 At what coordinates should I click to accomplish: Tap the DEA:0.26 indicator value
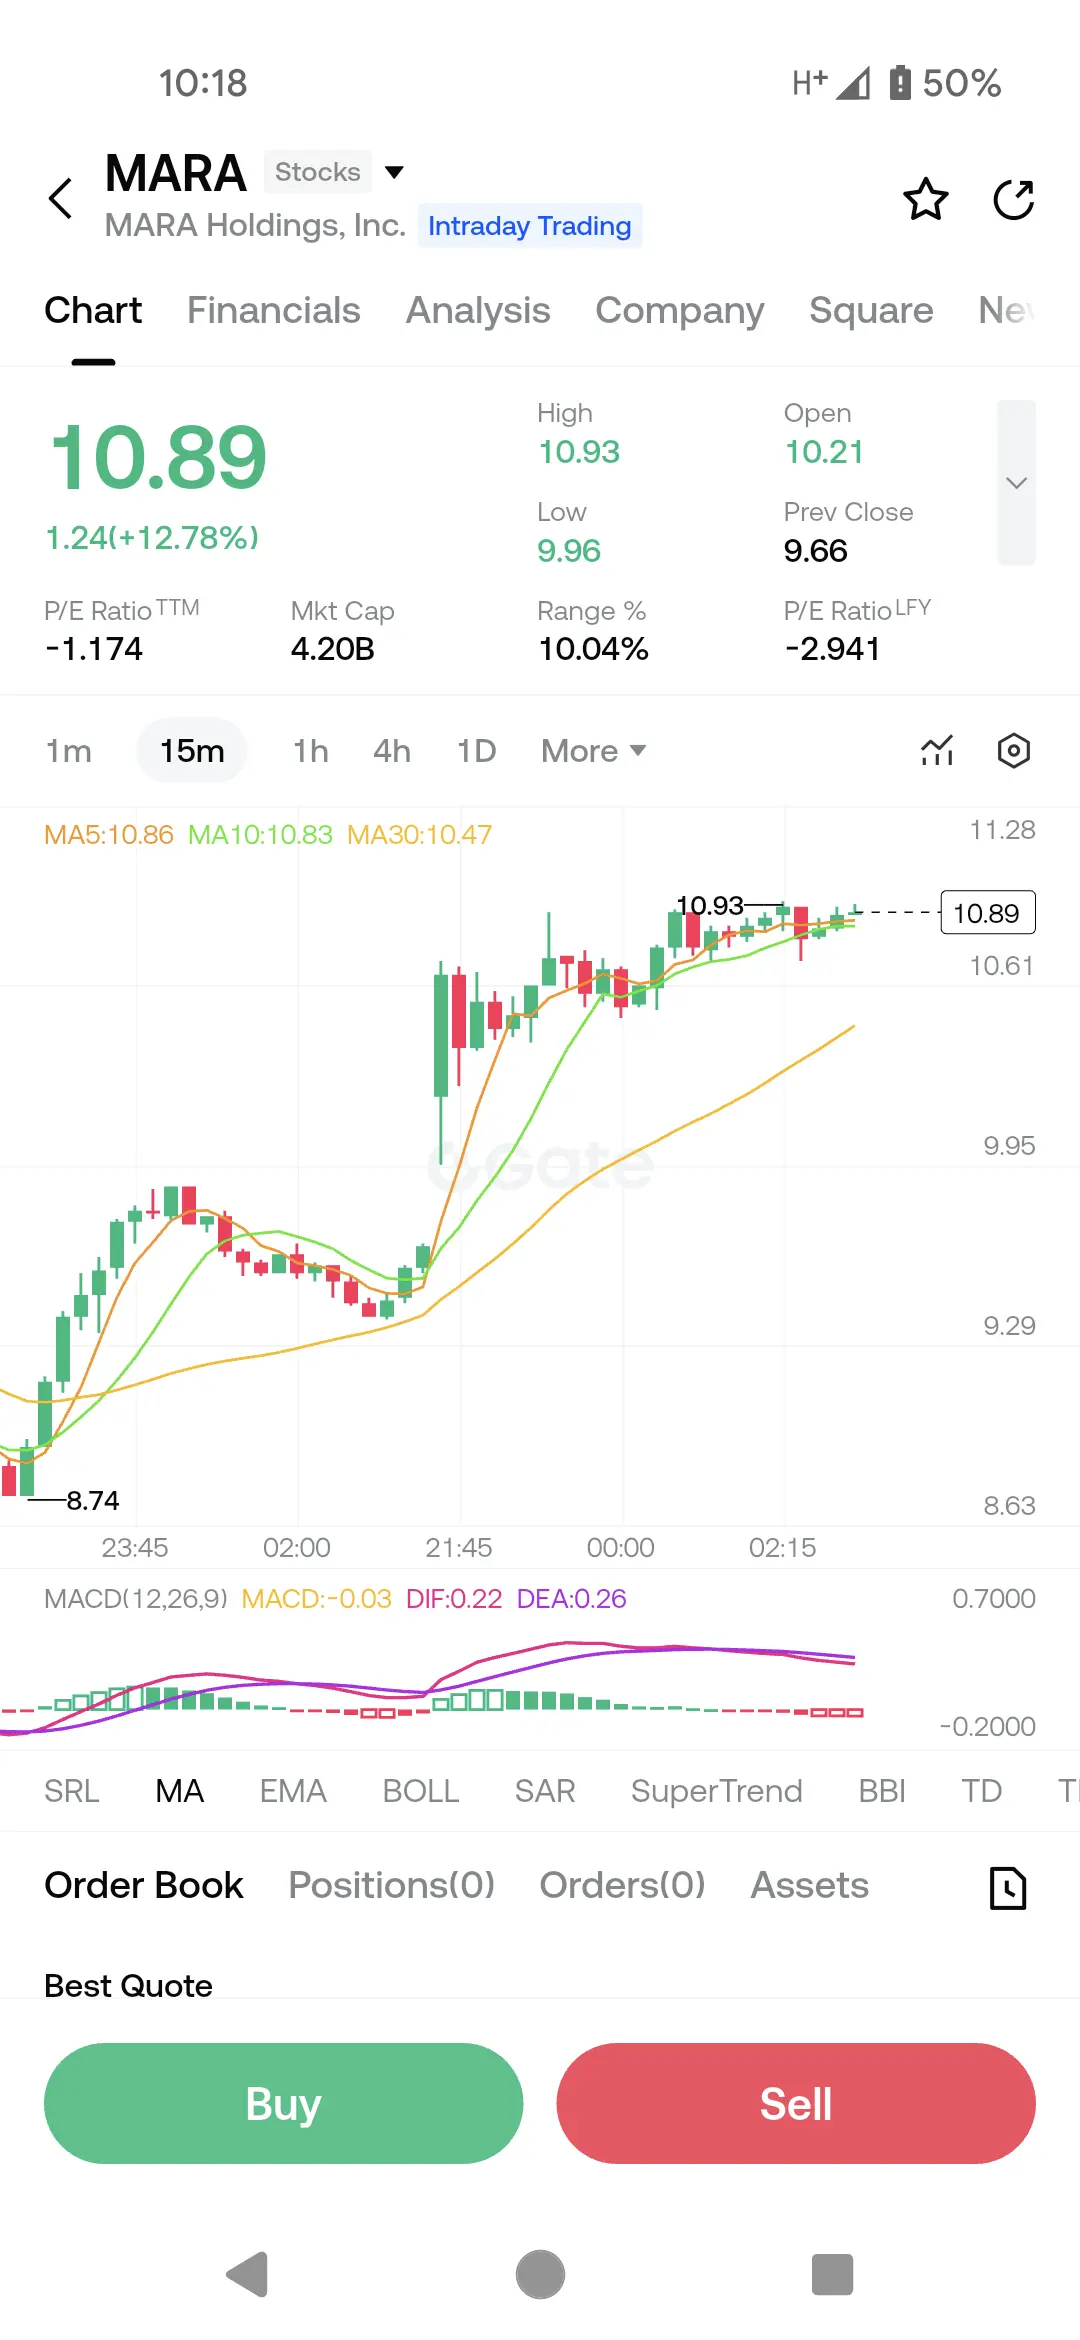coord(572,1599)
